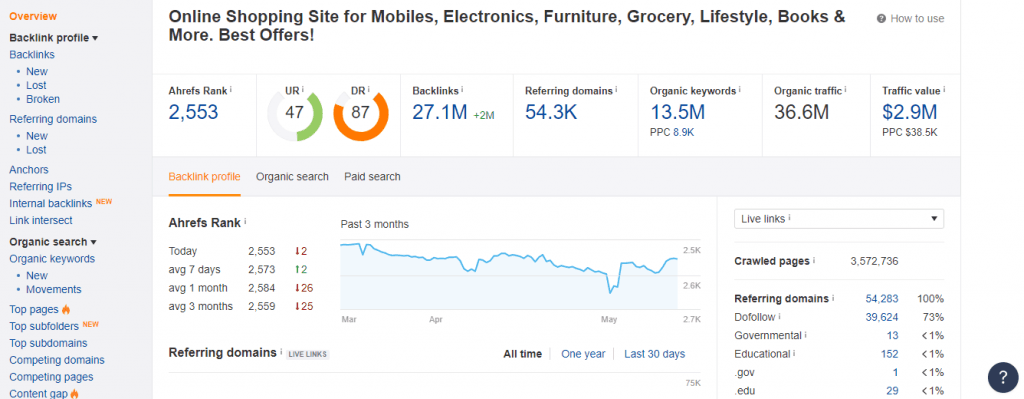The height and width of the screenshot is (399, 1024).
Task: Select the Last 30 days range
Action: 654,354
